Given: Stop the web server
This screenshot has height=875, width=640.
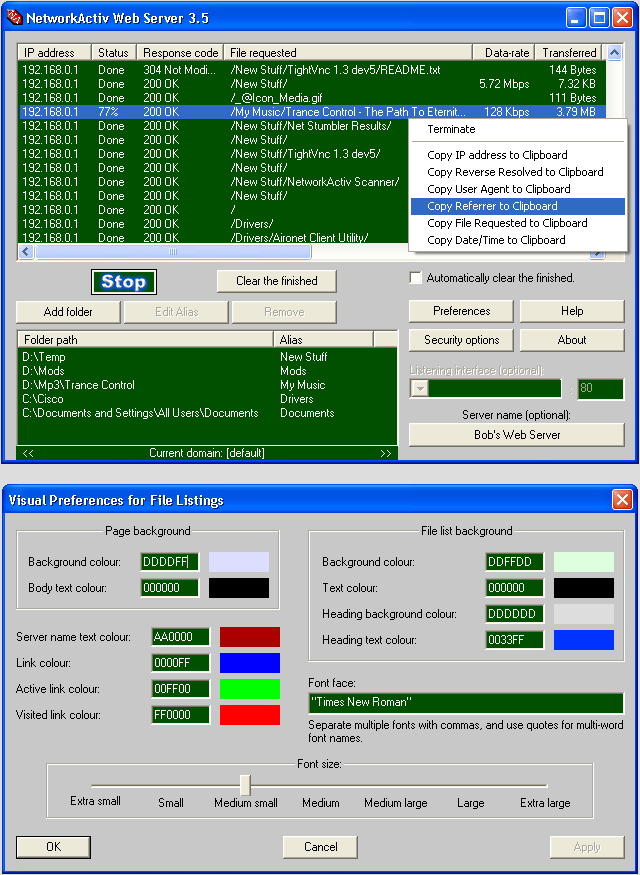Looking at the screenshot, I should (x=123, y=282).
